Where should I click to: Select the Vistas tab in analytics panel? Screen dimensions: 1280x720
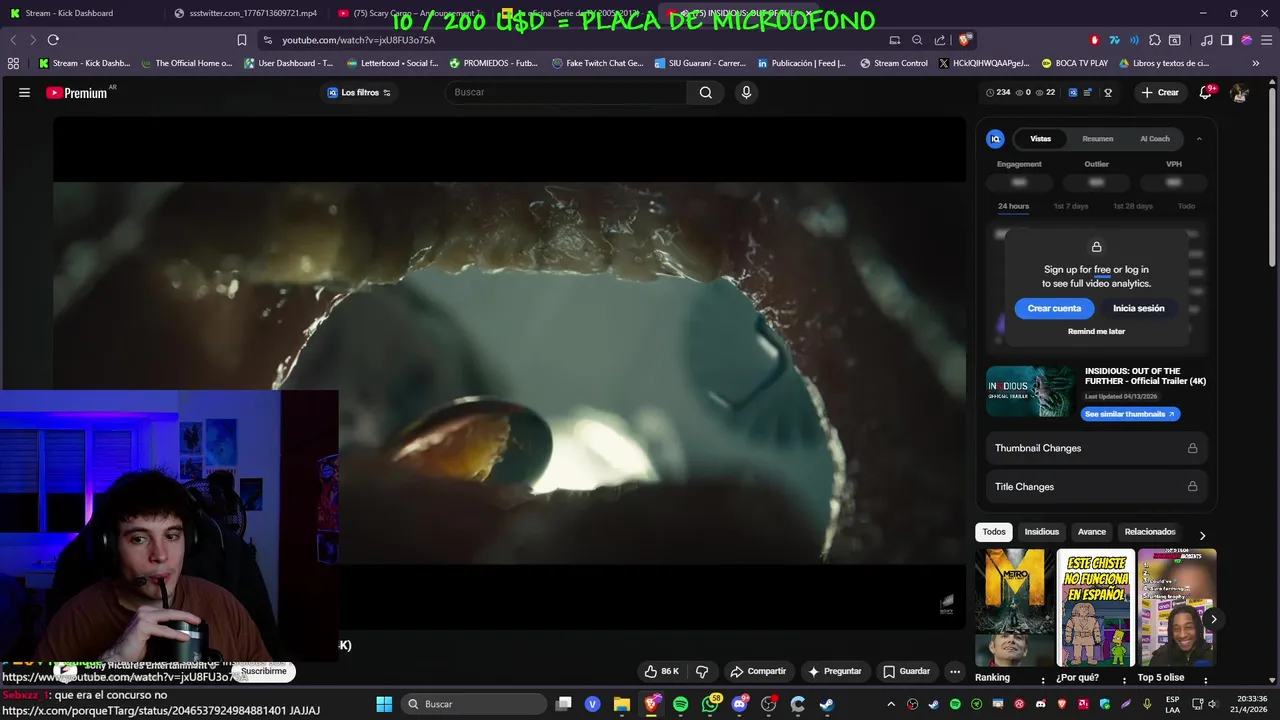coord(1040,139)
